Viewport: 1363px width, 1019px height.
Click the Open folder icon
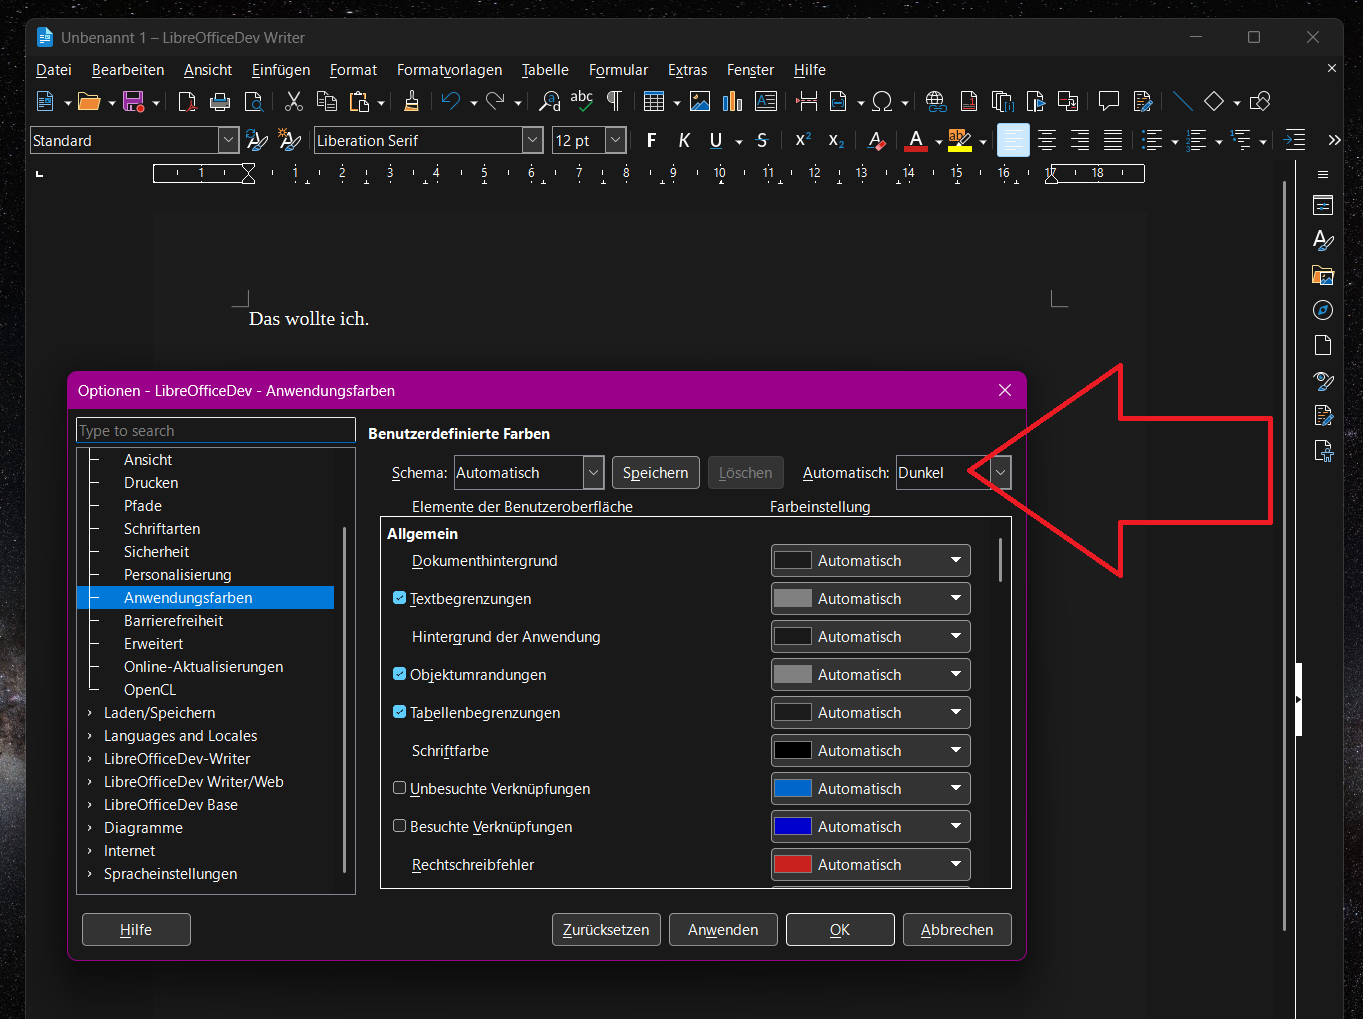(89, 101)
